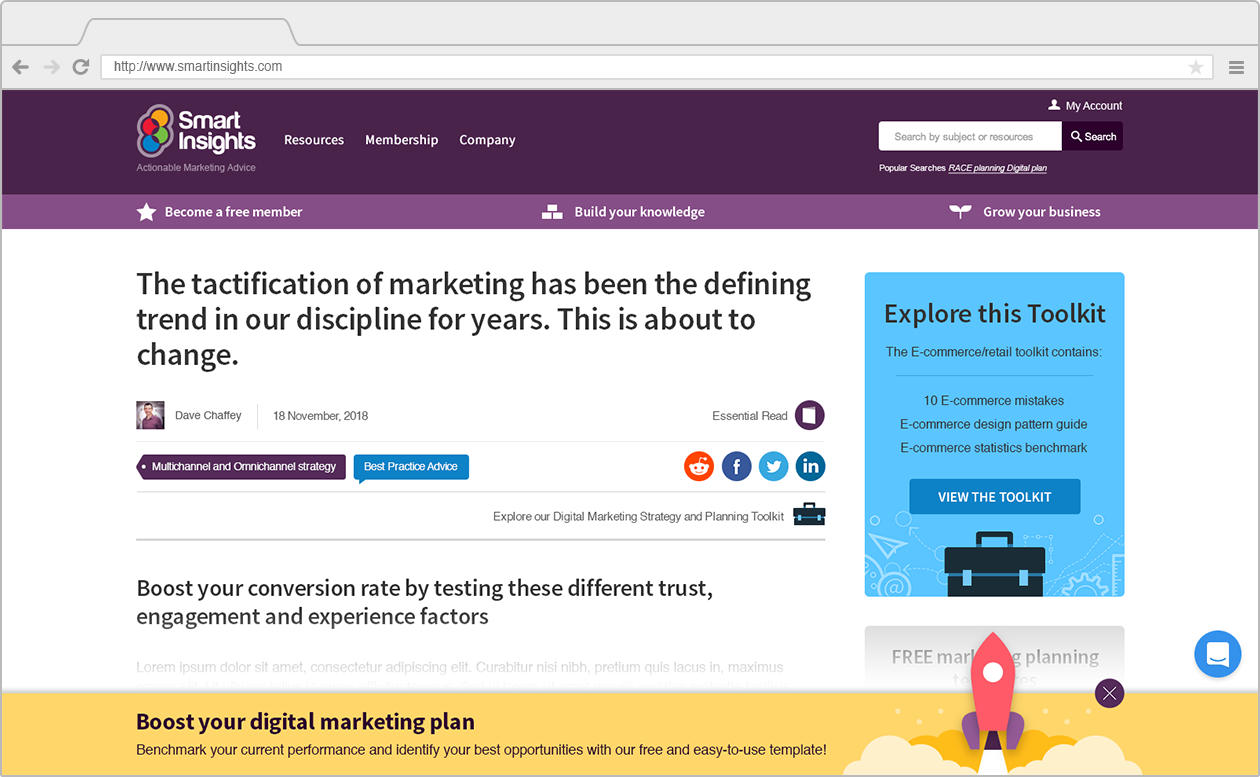Image resolution: width=1260 pixels, height=777 pixels.
Task: Reload the page with browser refresh
Action: tap(81, 67)
